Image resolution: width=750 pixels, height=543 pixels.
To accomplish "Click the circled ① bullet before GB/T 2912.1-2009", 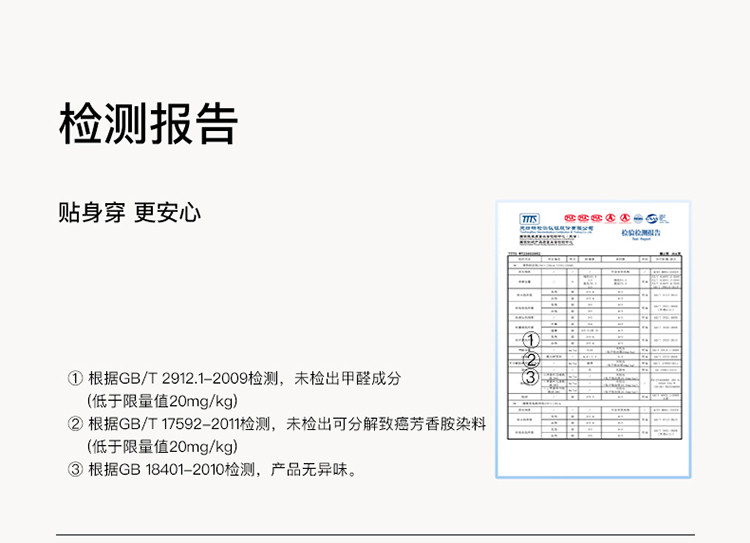I will pyautogui.click(x=75, y=379).
